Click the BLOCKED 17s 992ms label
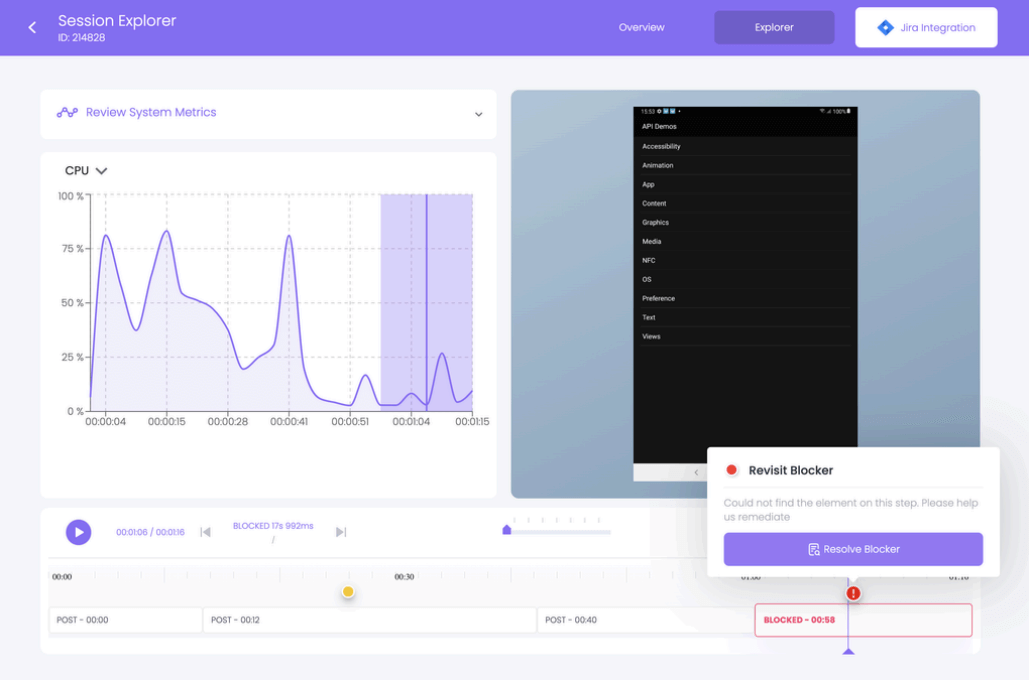1029x680 pixels. 273,526
